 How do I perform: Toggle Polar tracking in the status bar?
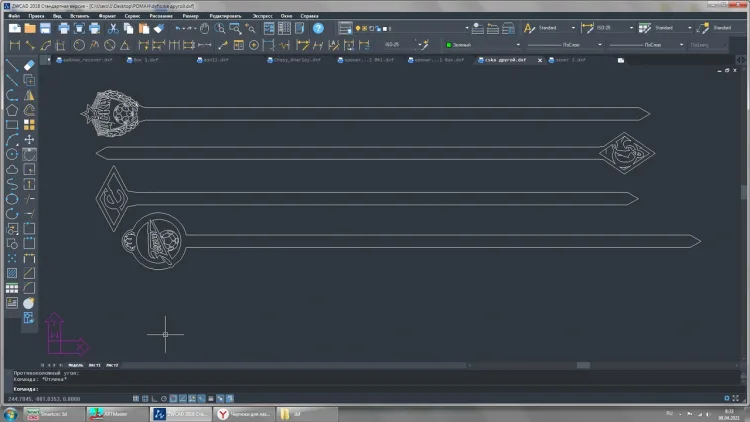coord(164,399)
